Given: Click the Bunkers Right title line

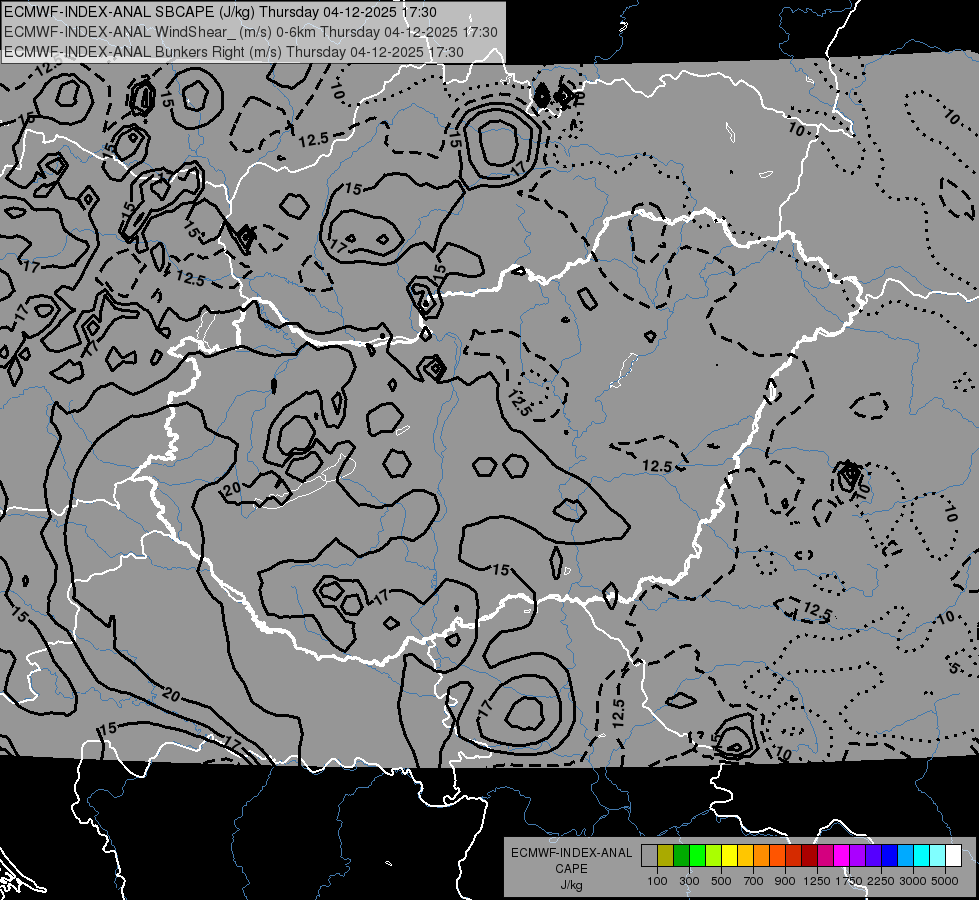Looking at the screenshot, I should pos(234,52).
